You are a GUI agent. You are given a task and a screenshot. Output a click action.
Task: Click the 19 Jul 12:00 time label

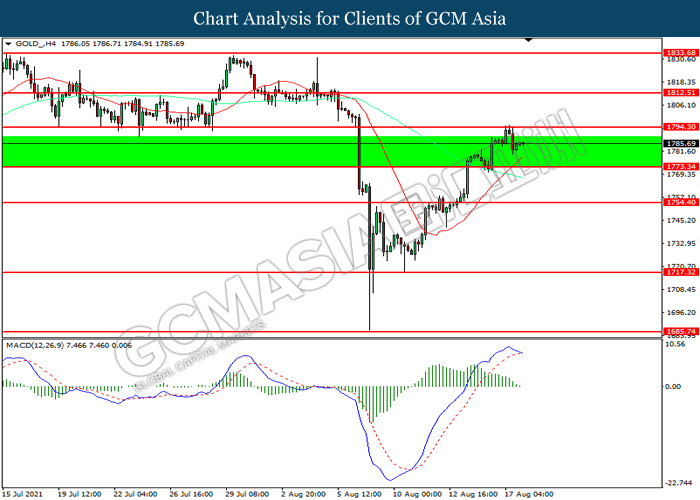click(79, 494)
